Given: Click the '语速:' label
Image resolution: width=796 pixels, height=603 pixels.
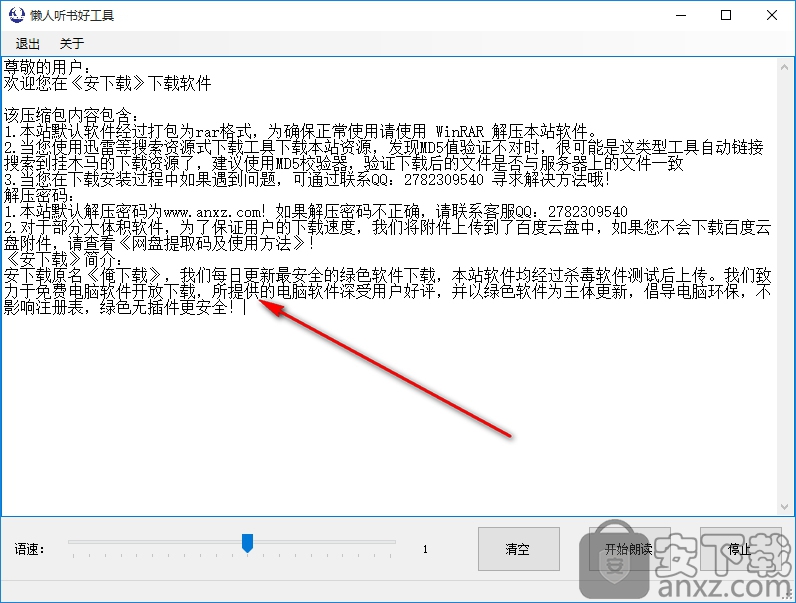Looking at the screenshot, I should (29, 549).
